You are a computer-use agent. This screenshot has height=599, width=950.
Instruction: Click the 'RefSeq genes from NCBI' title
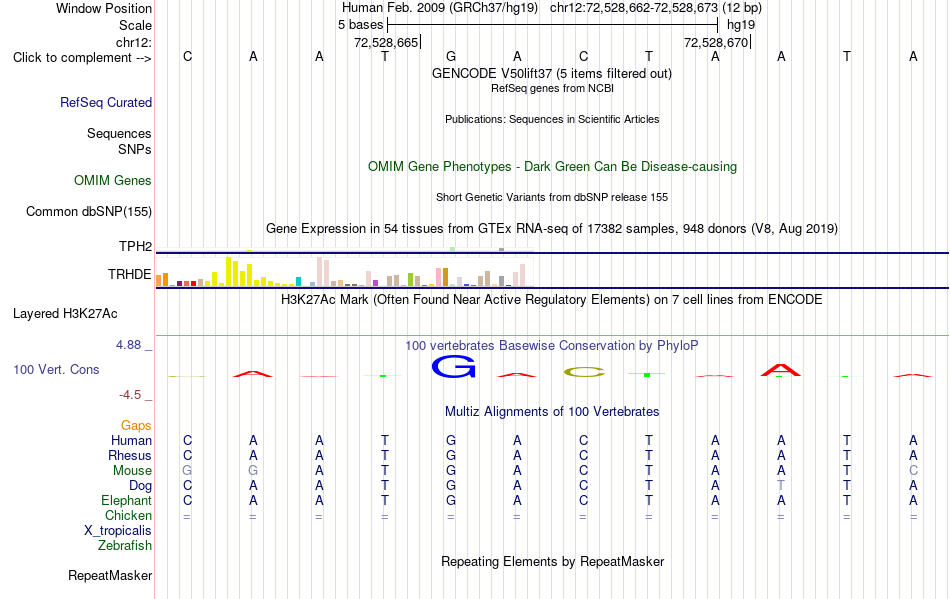pos(552,88)
